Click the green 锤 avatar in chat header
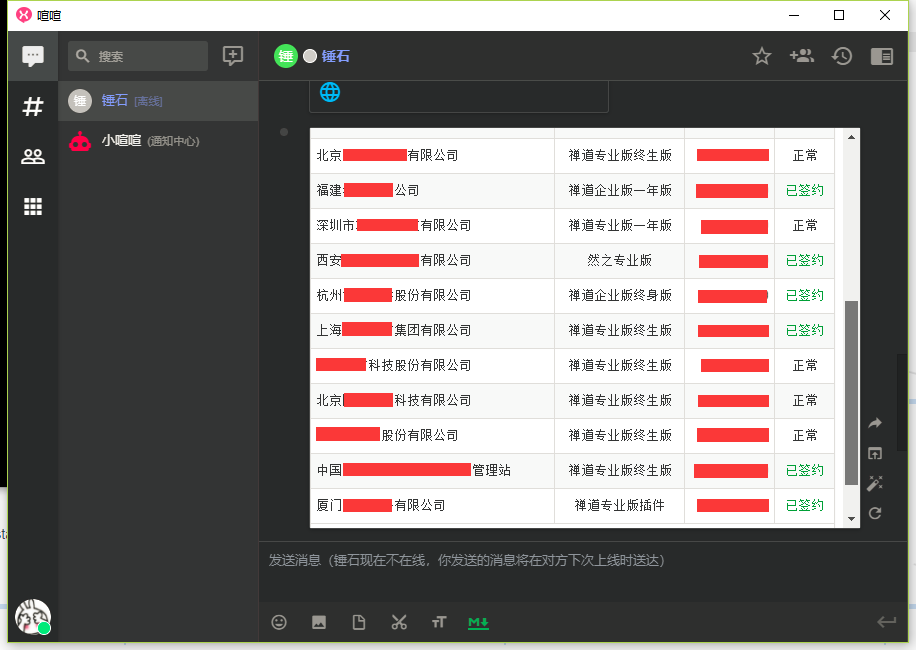 [x=286, y=56]
